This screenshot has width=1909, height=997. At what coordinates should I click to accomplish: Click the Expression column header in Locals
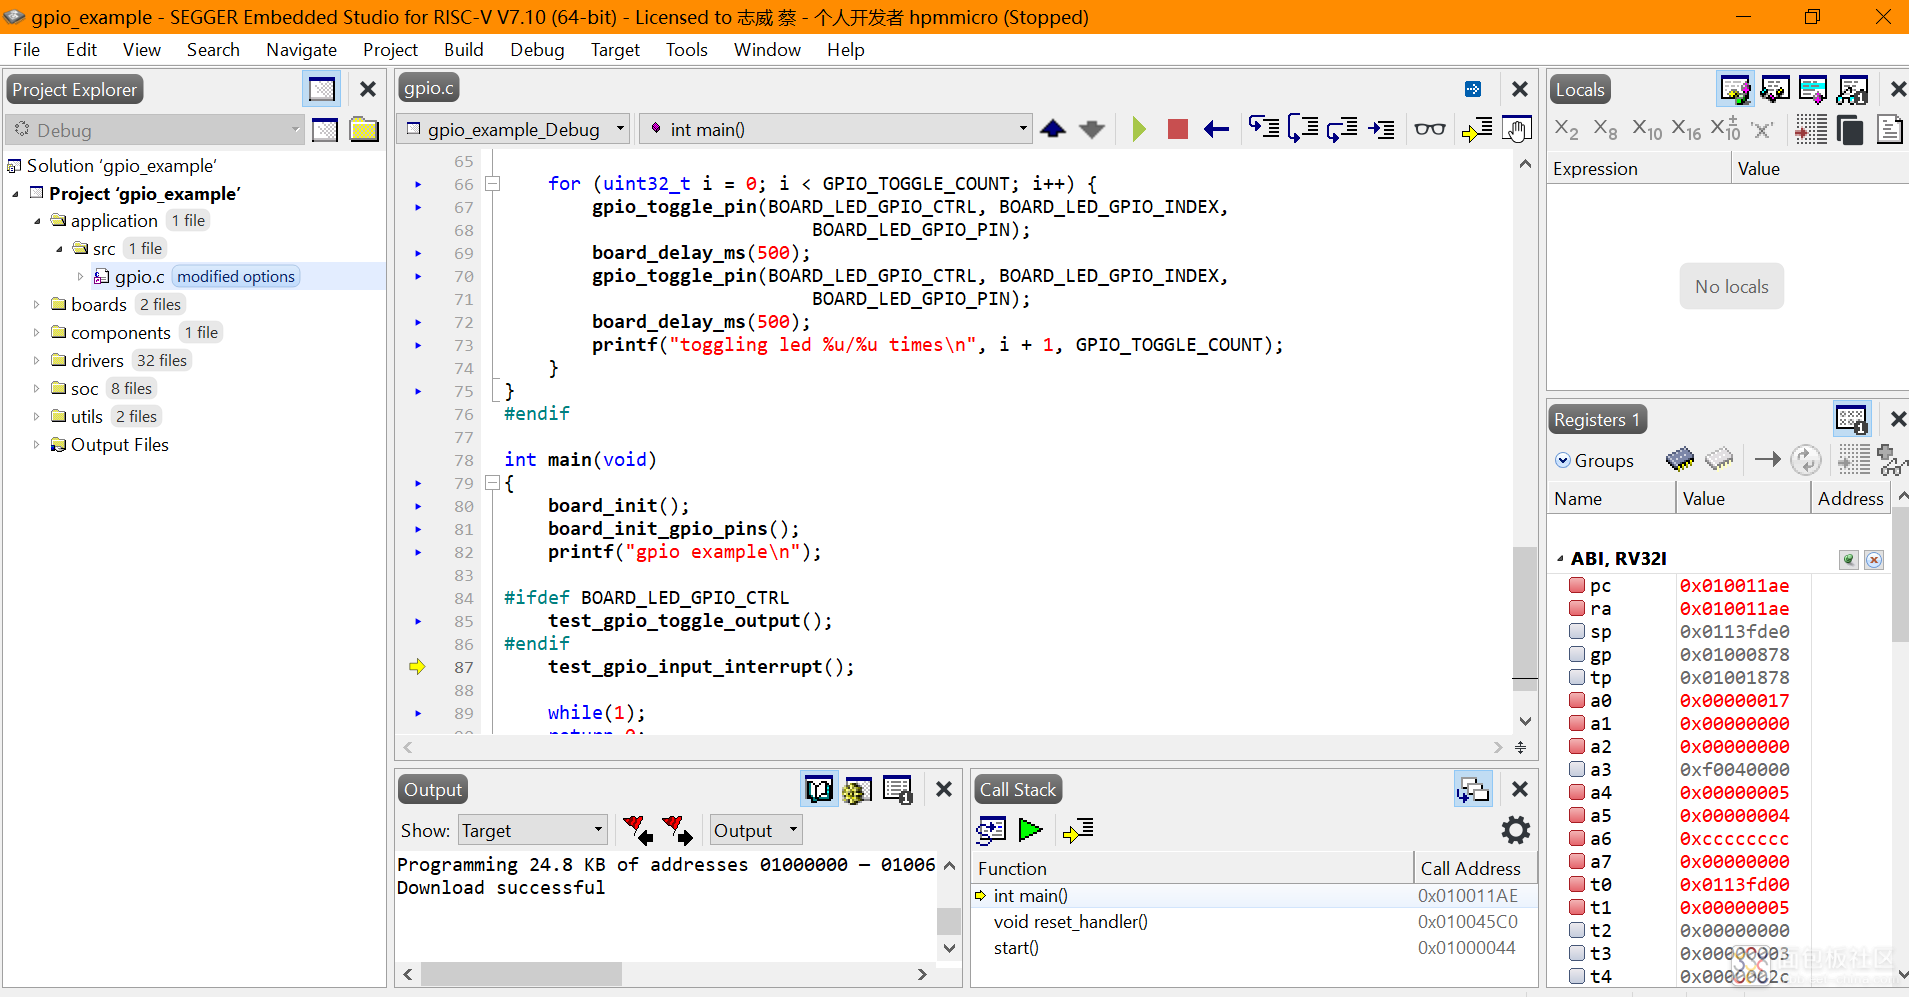pos(1639,169)
